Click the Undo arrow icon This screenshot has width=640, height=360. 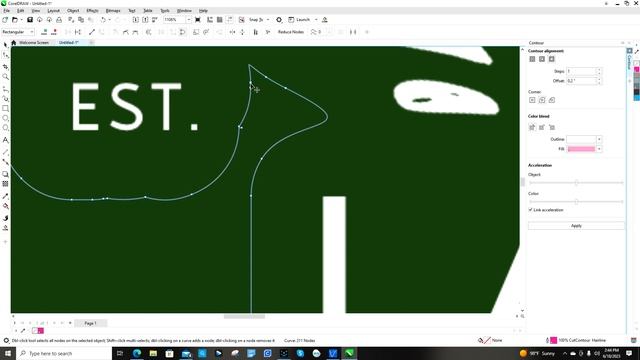click(103, 20)
